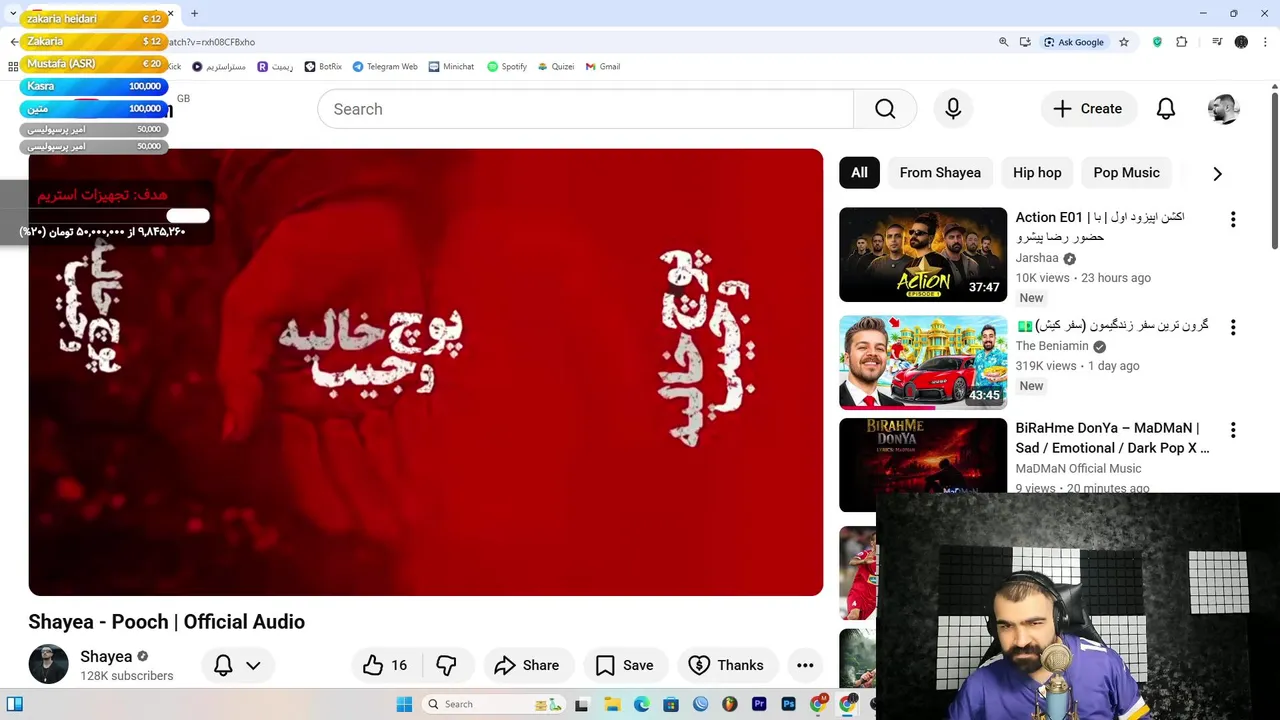Open Chrome three-dot menu
This screenshot has width=1280, height=720.
1265,42
